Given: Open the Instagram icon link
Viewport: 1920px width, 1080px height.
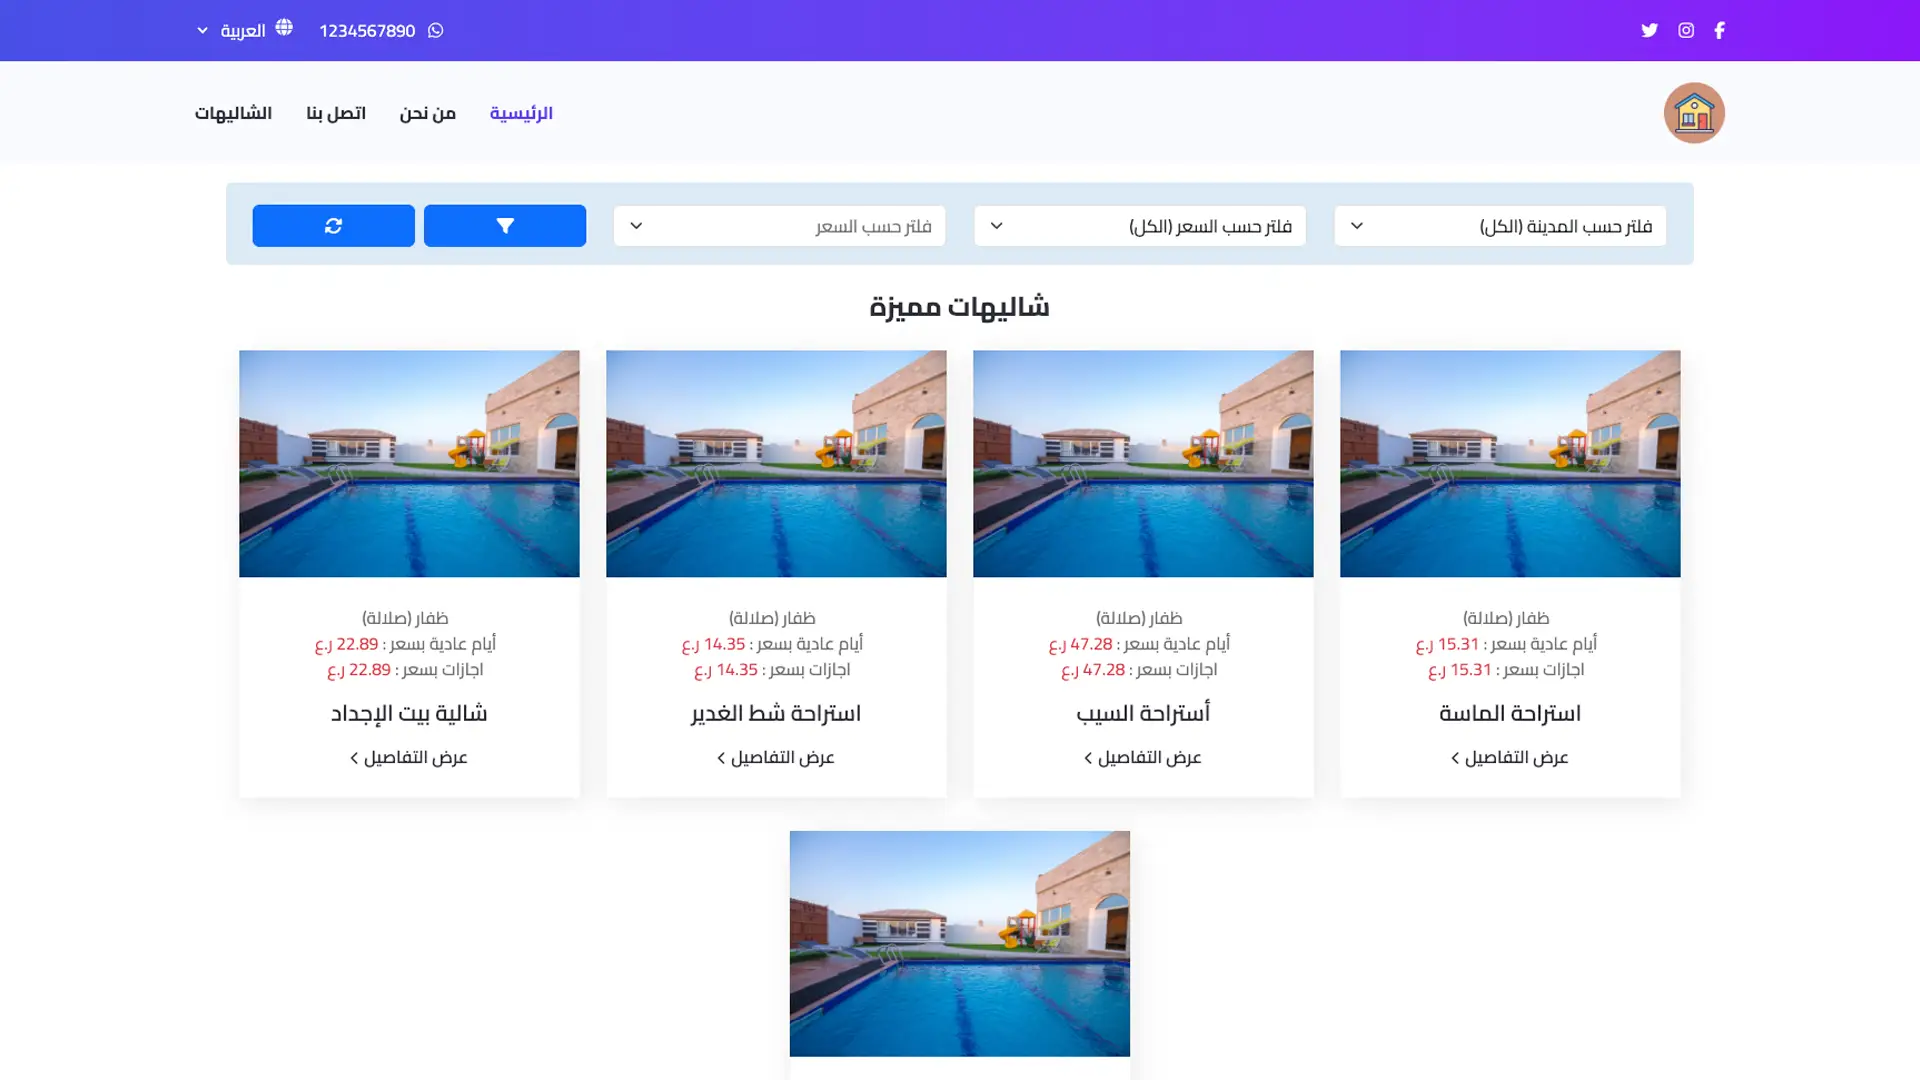Looking at the screenshot, I should pyautogui.click(x=1686, y=30).
